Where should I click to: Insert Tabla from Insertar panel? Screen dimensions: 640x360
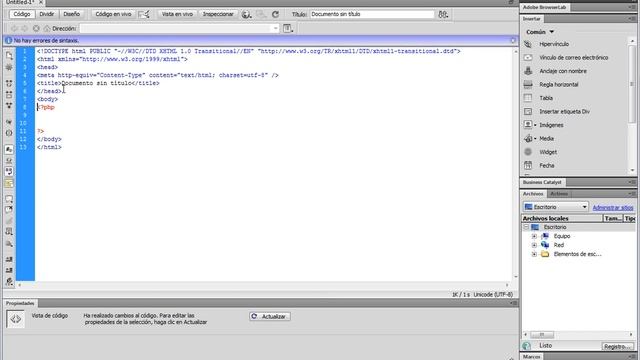[546, 98]
